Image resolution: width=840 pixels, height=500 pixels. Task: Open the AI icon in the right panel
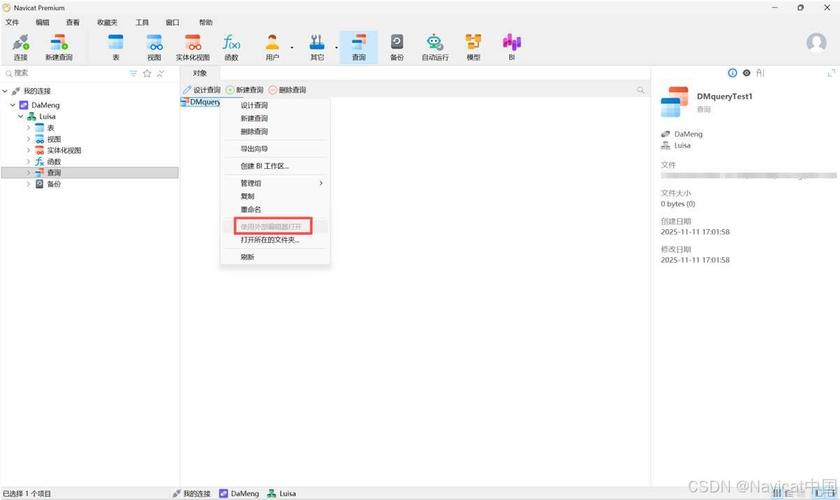[x=760, y=73]
